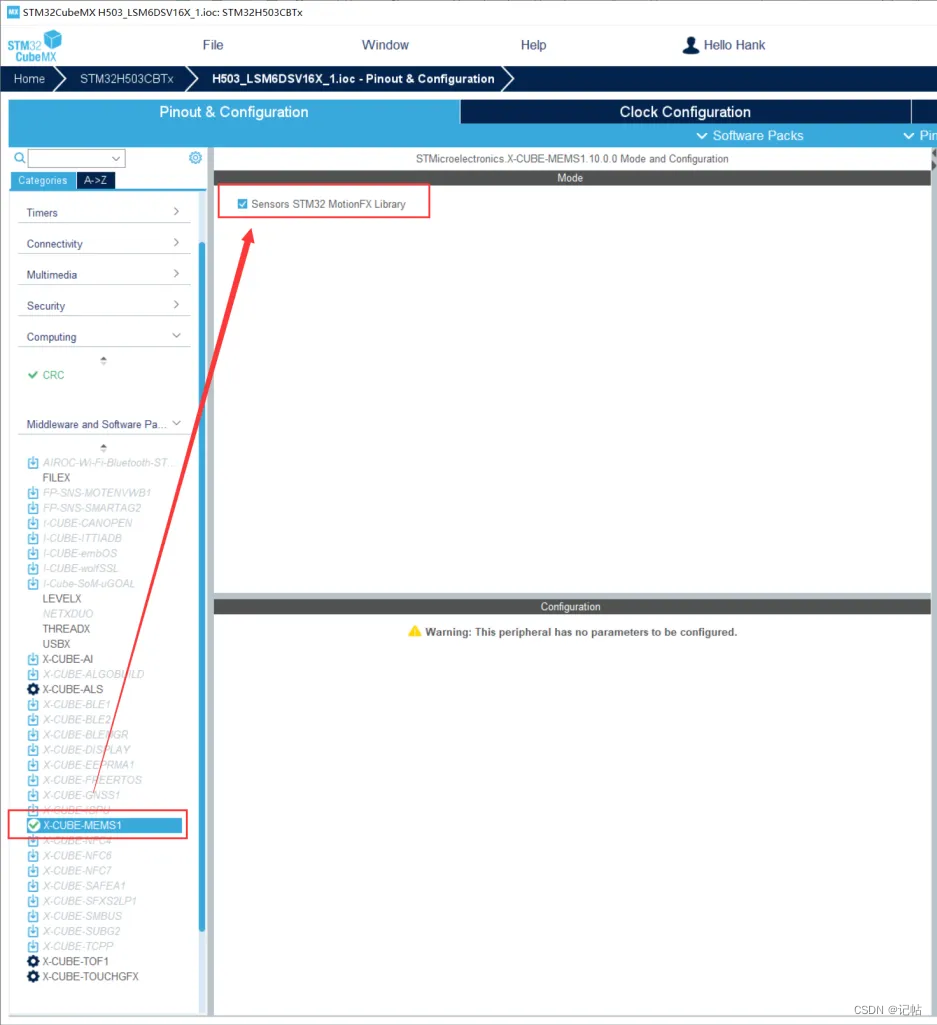Click download icon next to FP-SNS-SMARTAG2

(x=33, y=508)
